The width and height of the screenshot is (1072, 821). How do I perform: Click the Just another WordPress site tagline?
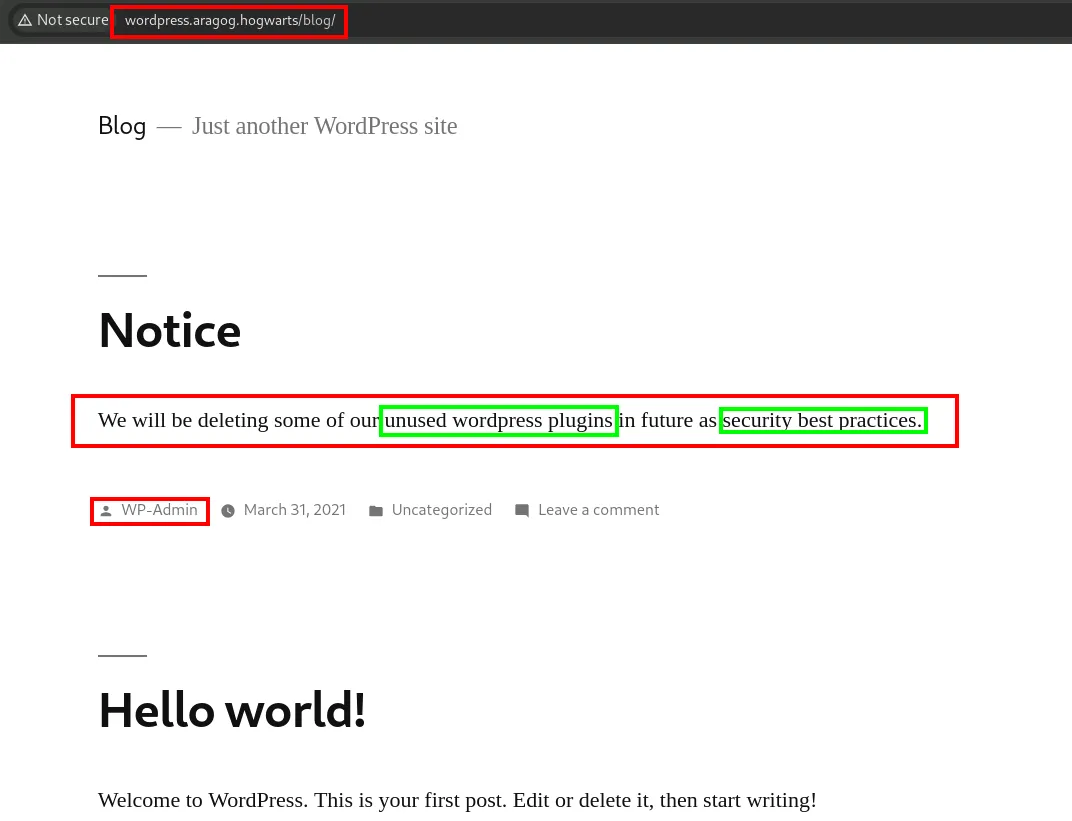(x=324, y=126)
